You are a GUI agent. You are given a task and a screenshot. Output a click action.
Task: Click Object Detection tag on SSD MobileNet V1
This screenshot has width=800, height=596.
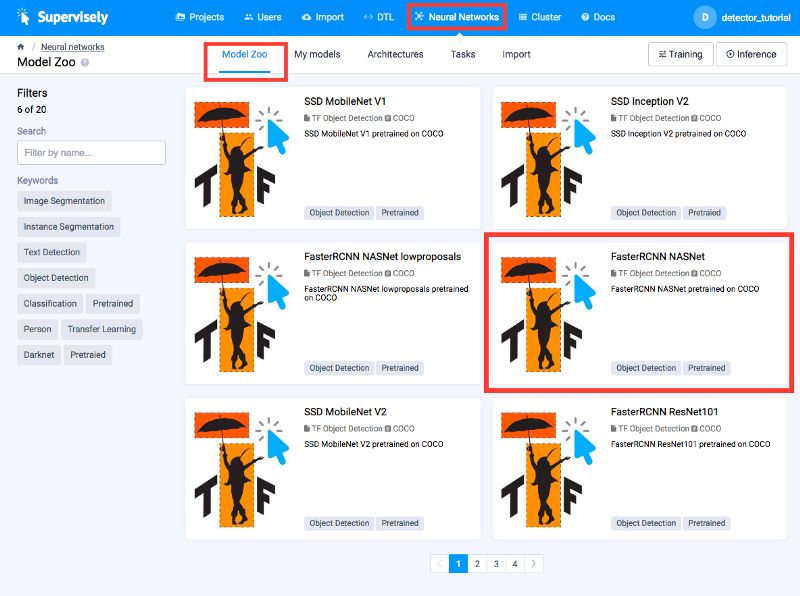coord(339,213)
